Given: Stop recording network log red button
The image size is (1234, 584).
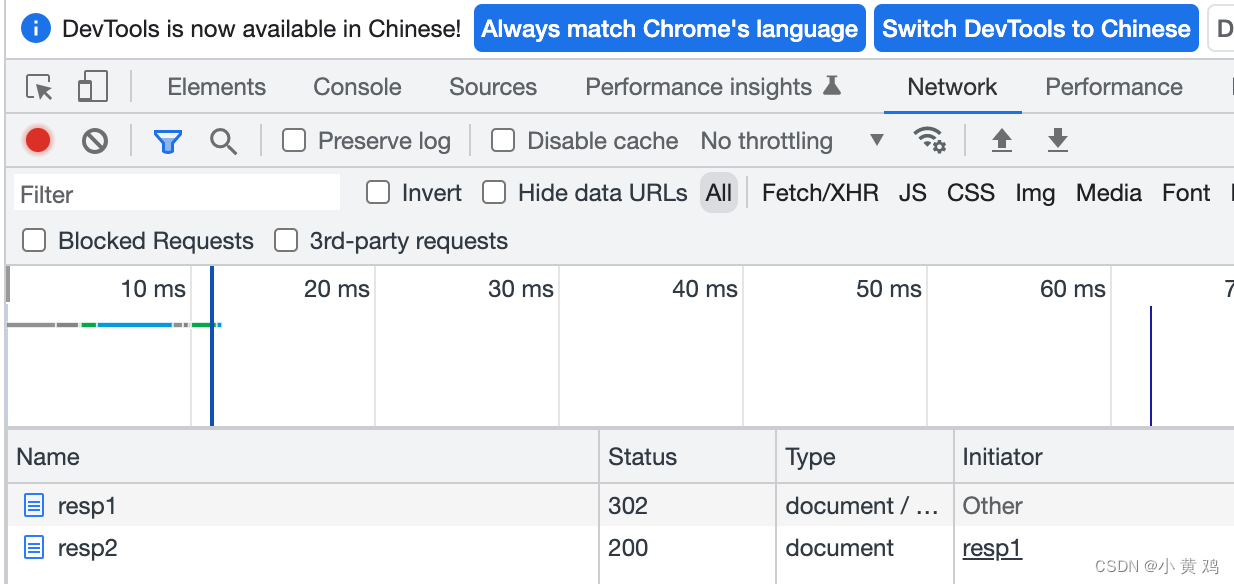Looking at the screenshot, I should point(38,141).
